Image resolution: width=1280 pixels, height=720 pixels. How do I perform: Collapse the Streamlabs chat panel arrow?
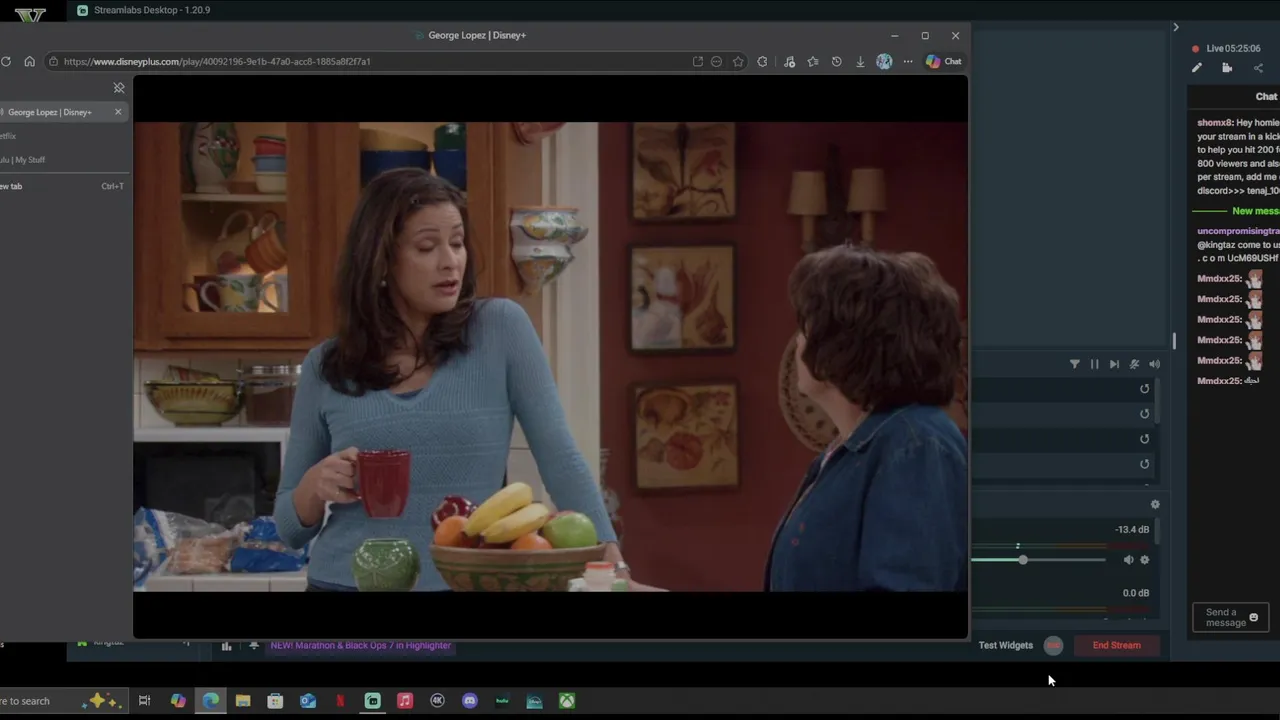coord(1176,27)
